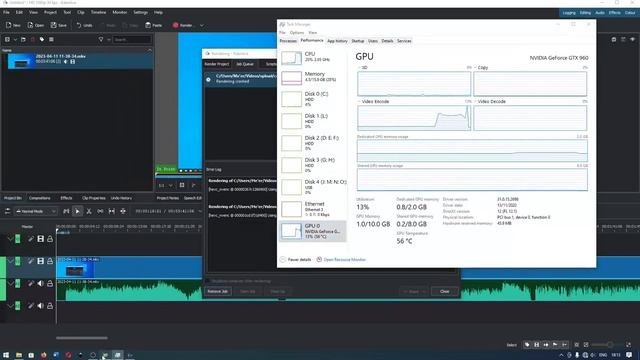The image size is (640, 360).
Task: Click Fewer details in Task Manager
Action: pos(296,260)
